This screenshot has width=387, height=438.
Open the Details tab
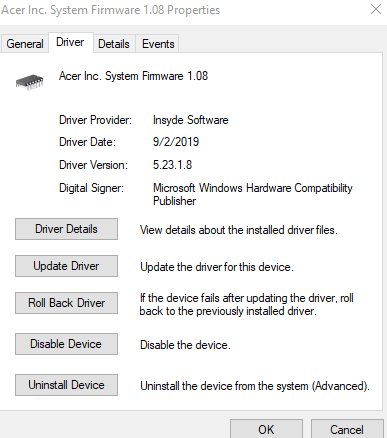(114, 44)
